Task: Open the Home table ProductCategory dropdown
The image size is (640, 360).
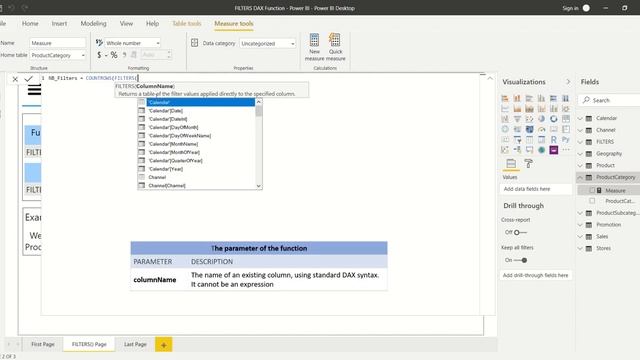Action: click(58, 55)
